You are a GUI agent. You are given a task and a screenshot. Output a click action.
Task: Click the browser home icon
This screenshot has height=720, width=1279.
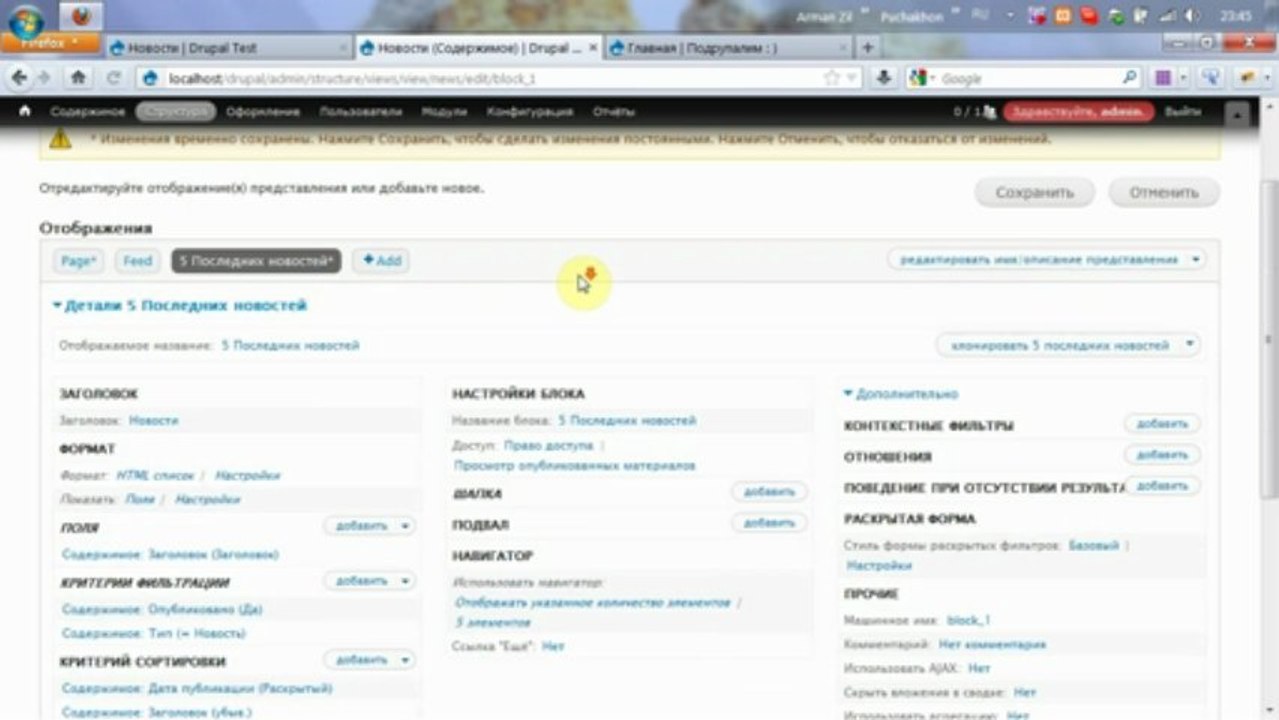78,77
